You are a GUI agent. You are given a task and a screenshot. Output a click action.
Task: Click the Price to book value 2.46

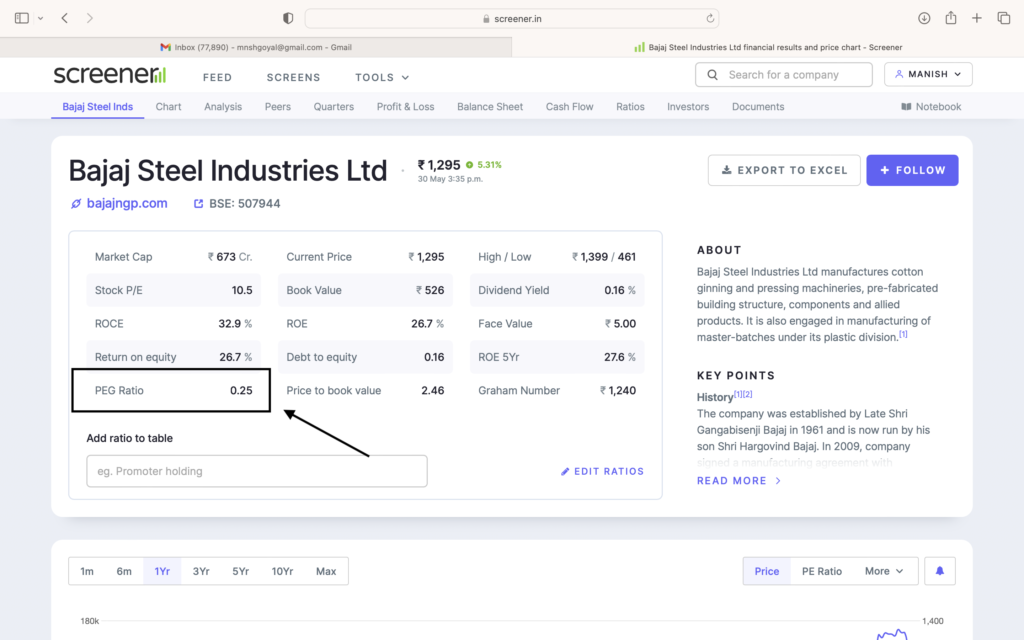(x=432, y=391)
